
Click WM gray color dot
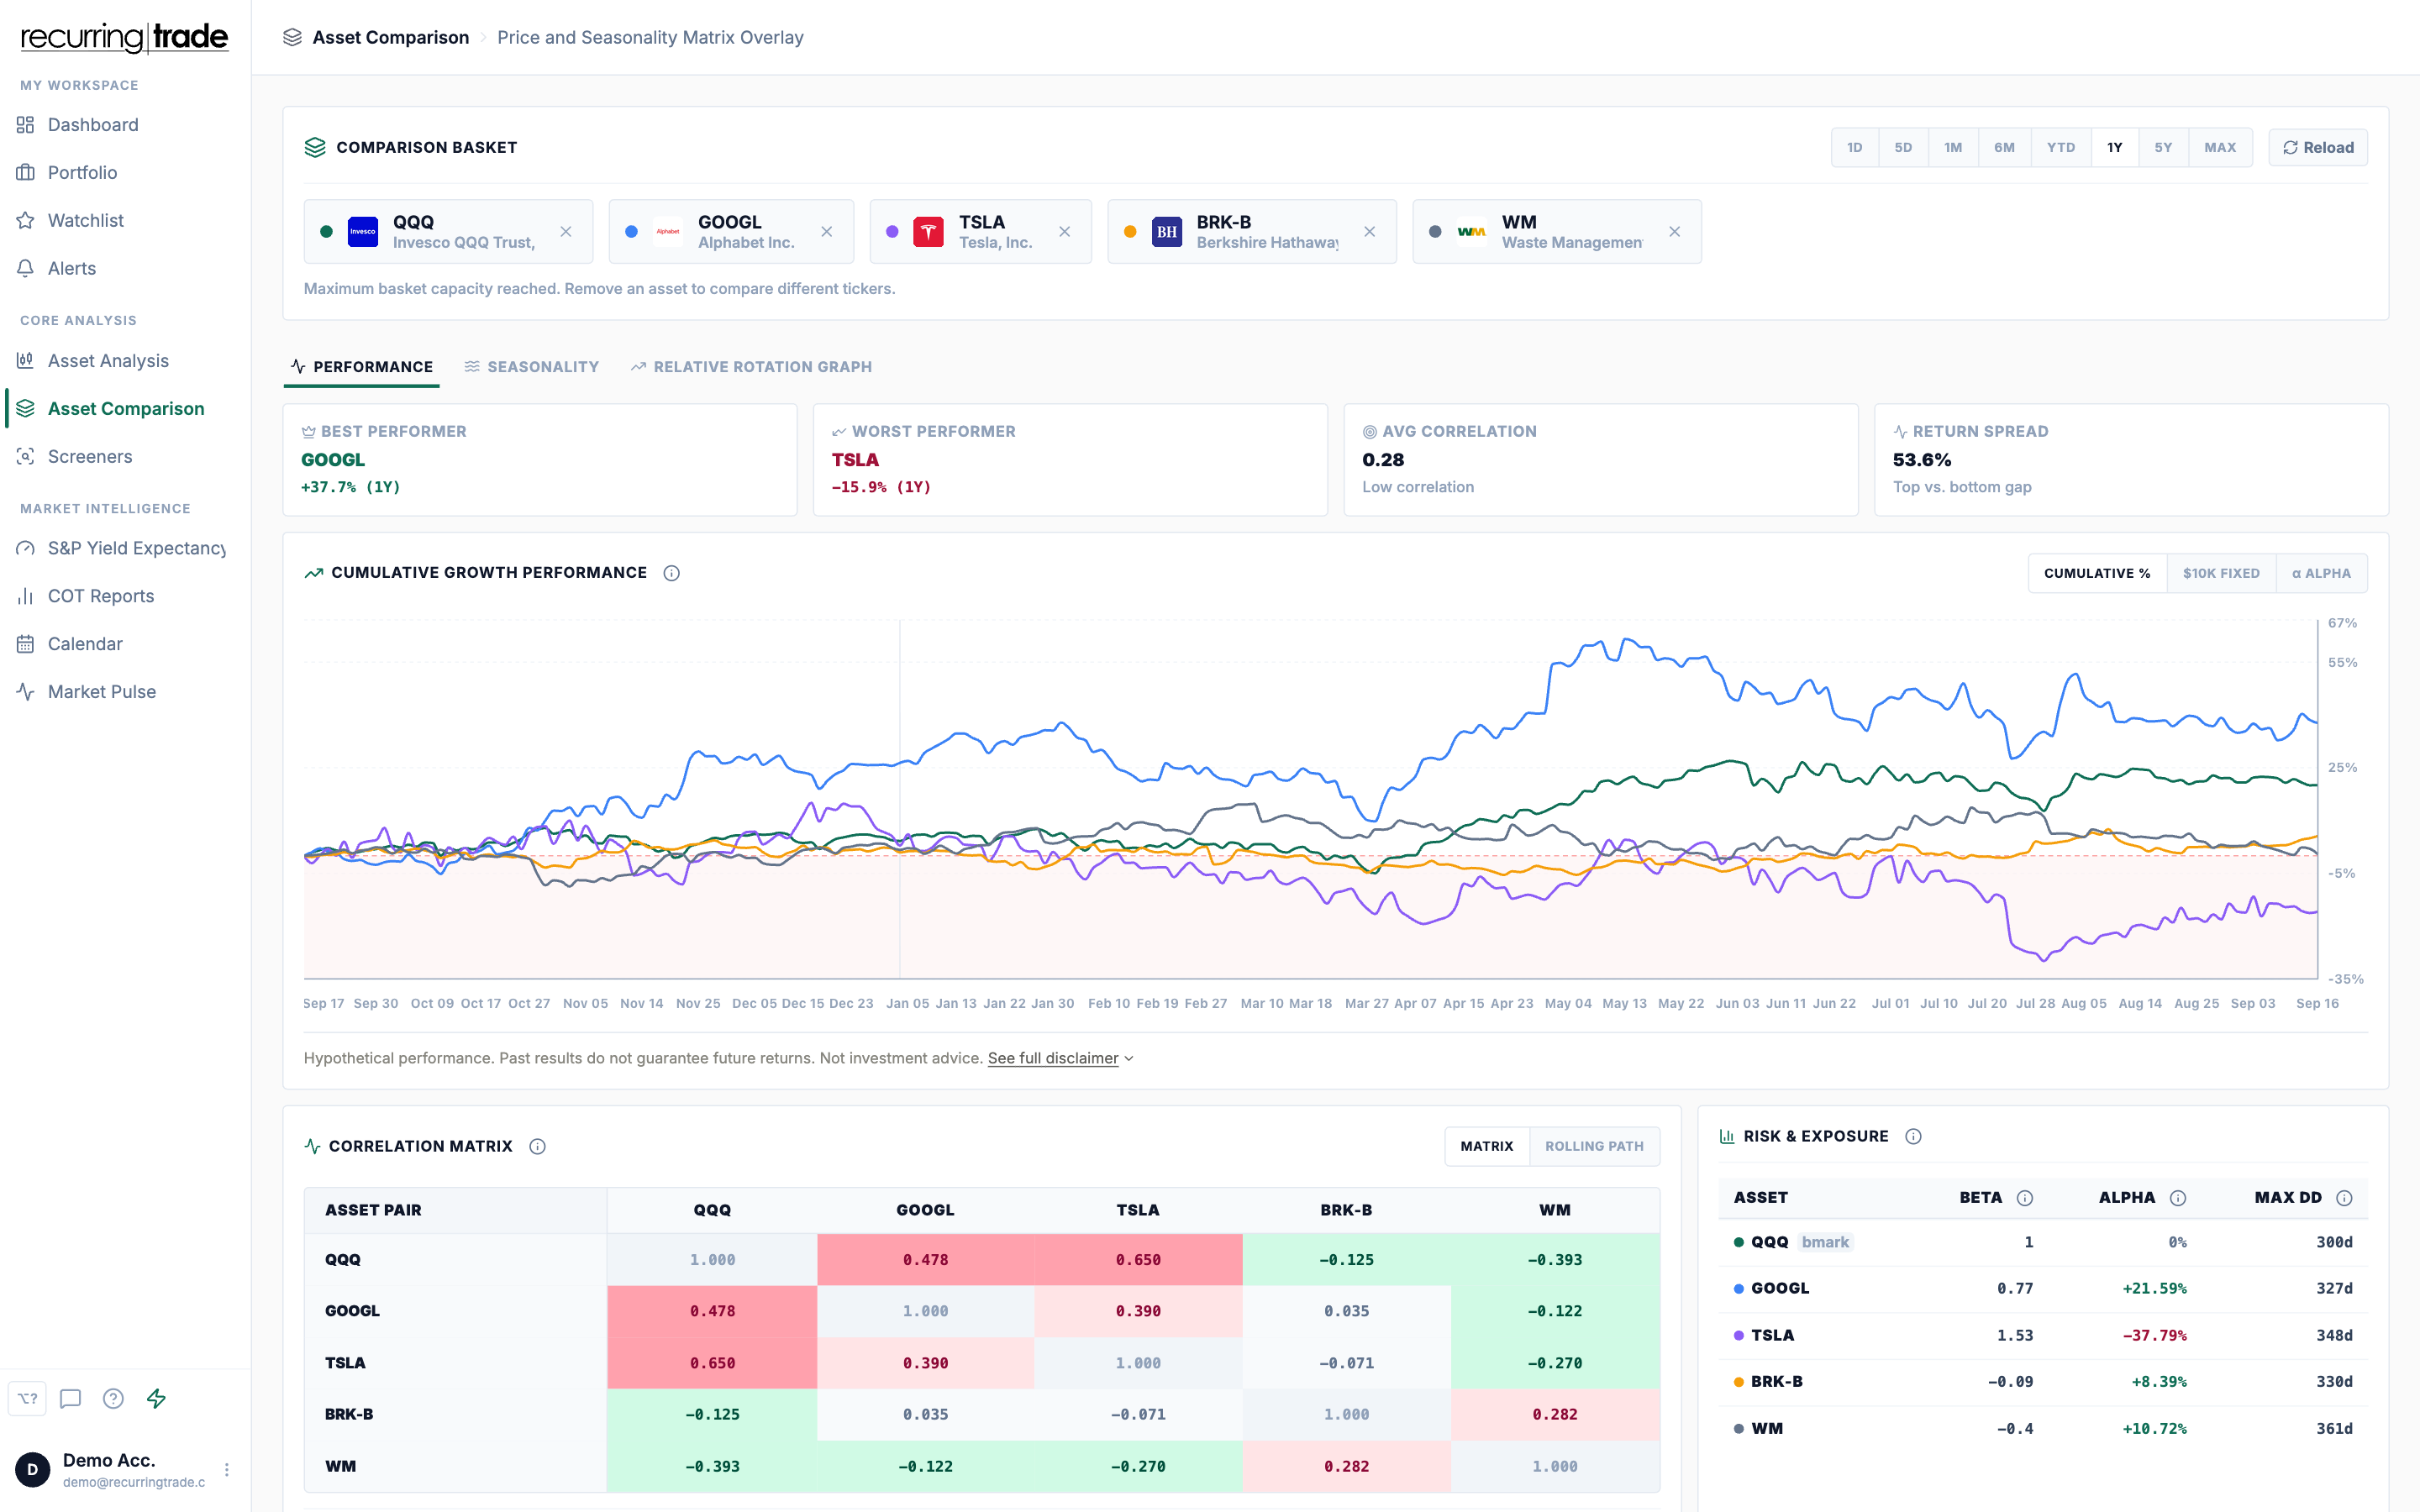(x=1435, y=232)
